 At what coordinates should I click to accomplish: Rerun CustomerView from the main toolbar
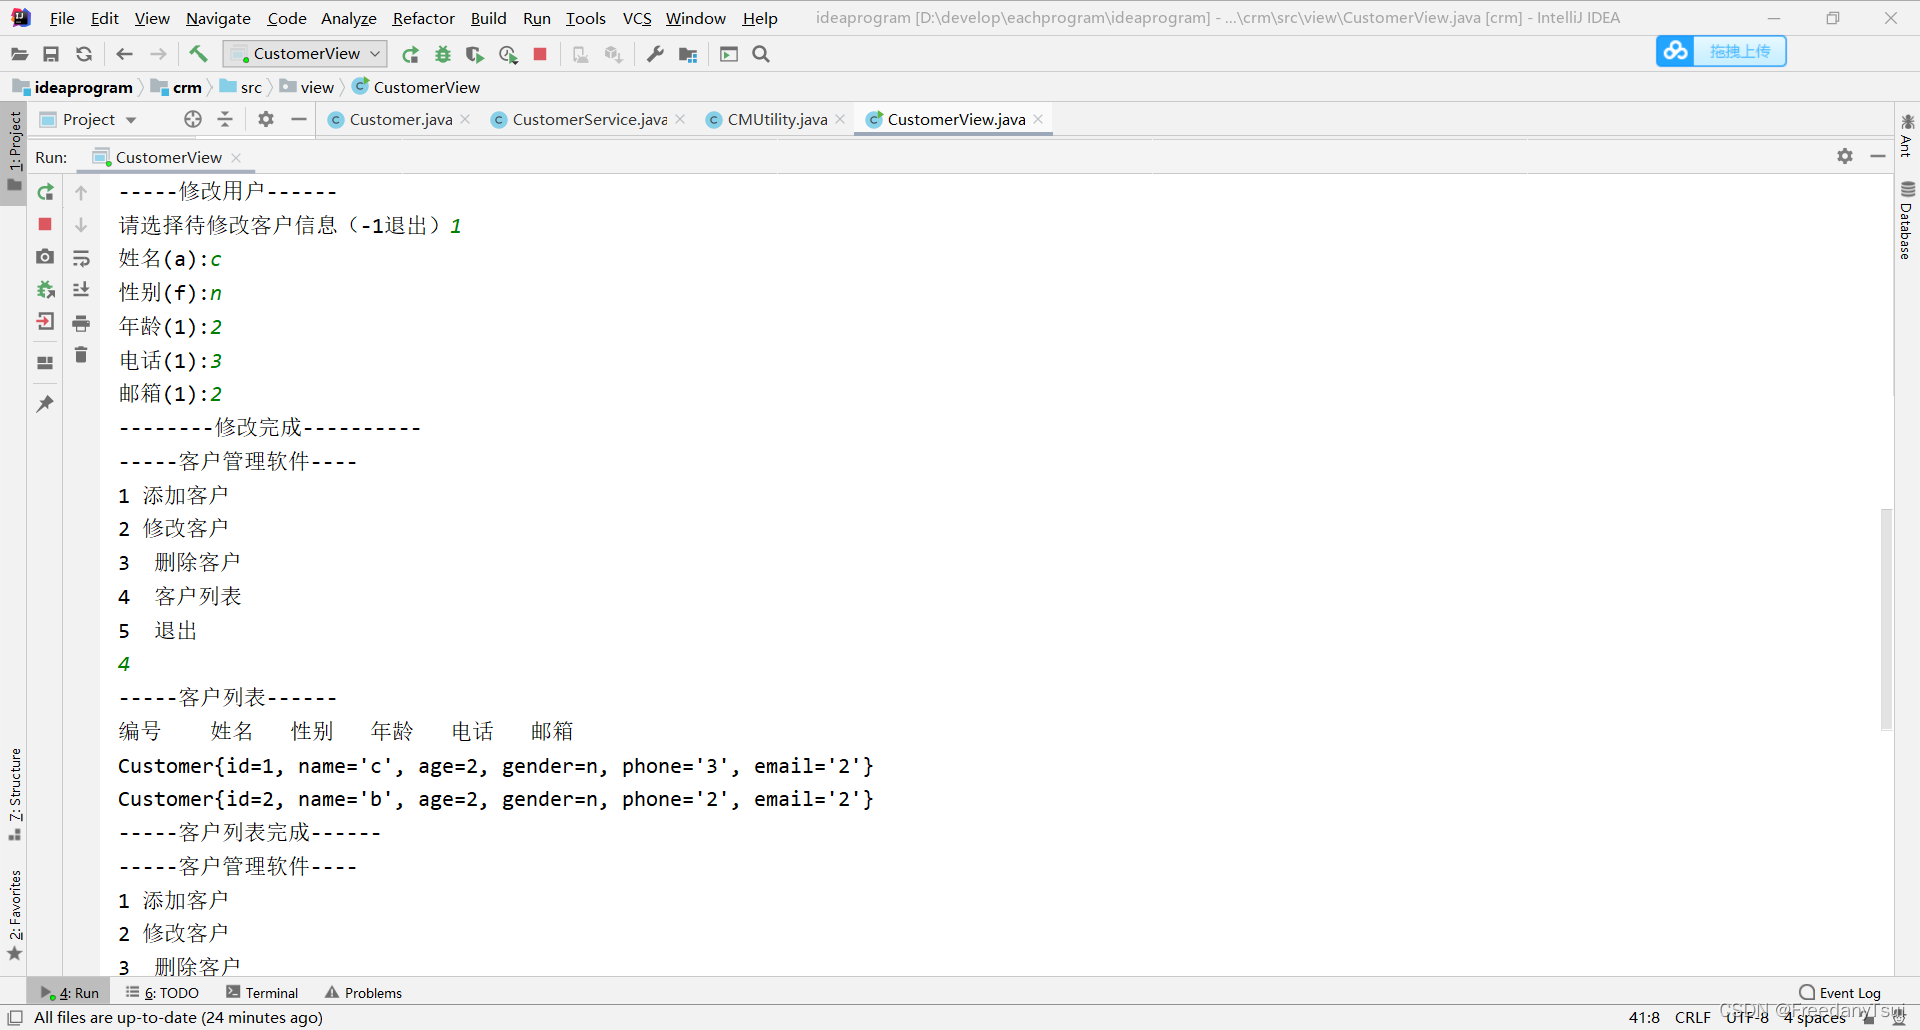click(x=410, y=54)
